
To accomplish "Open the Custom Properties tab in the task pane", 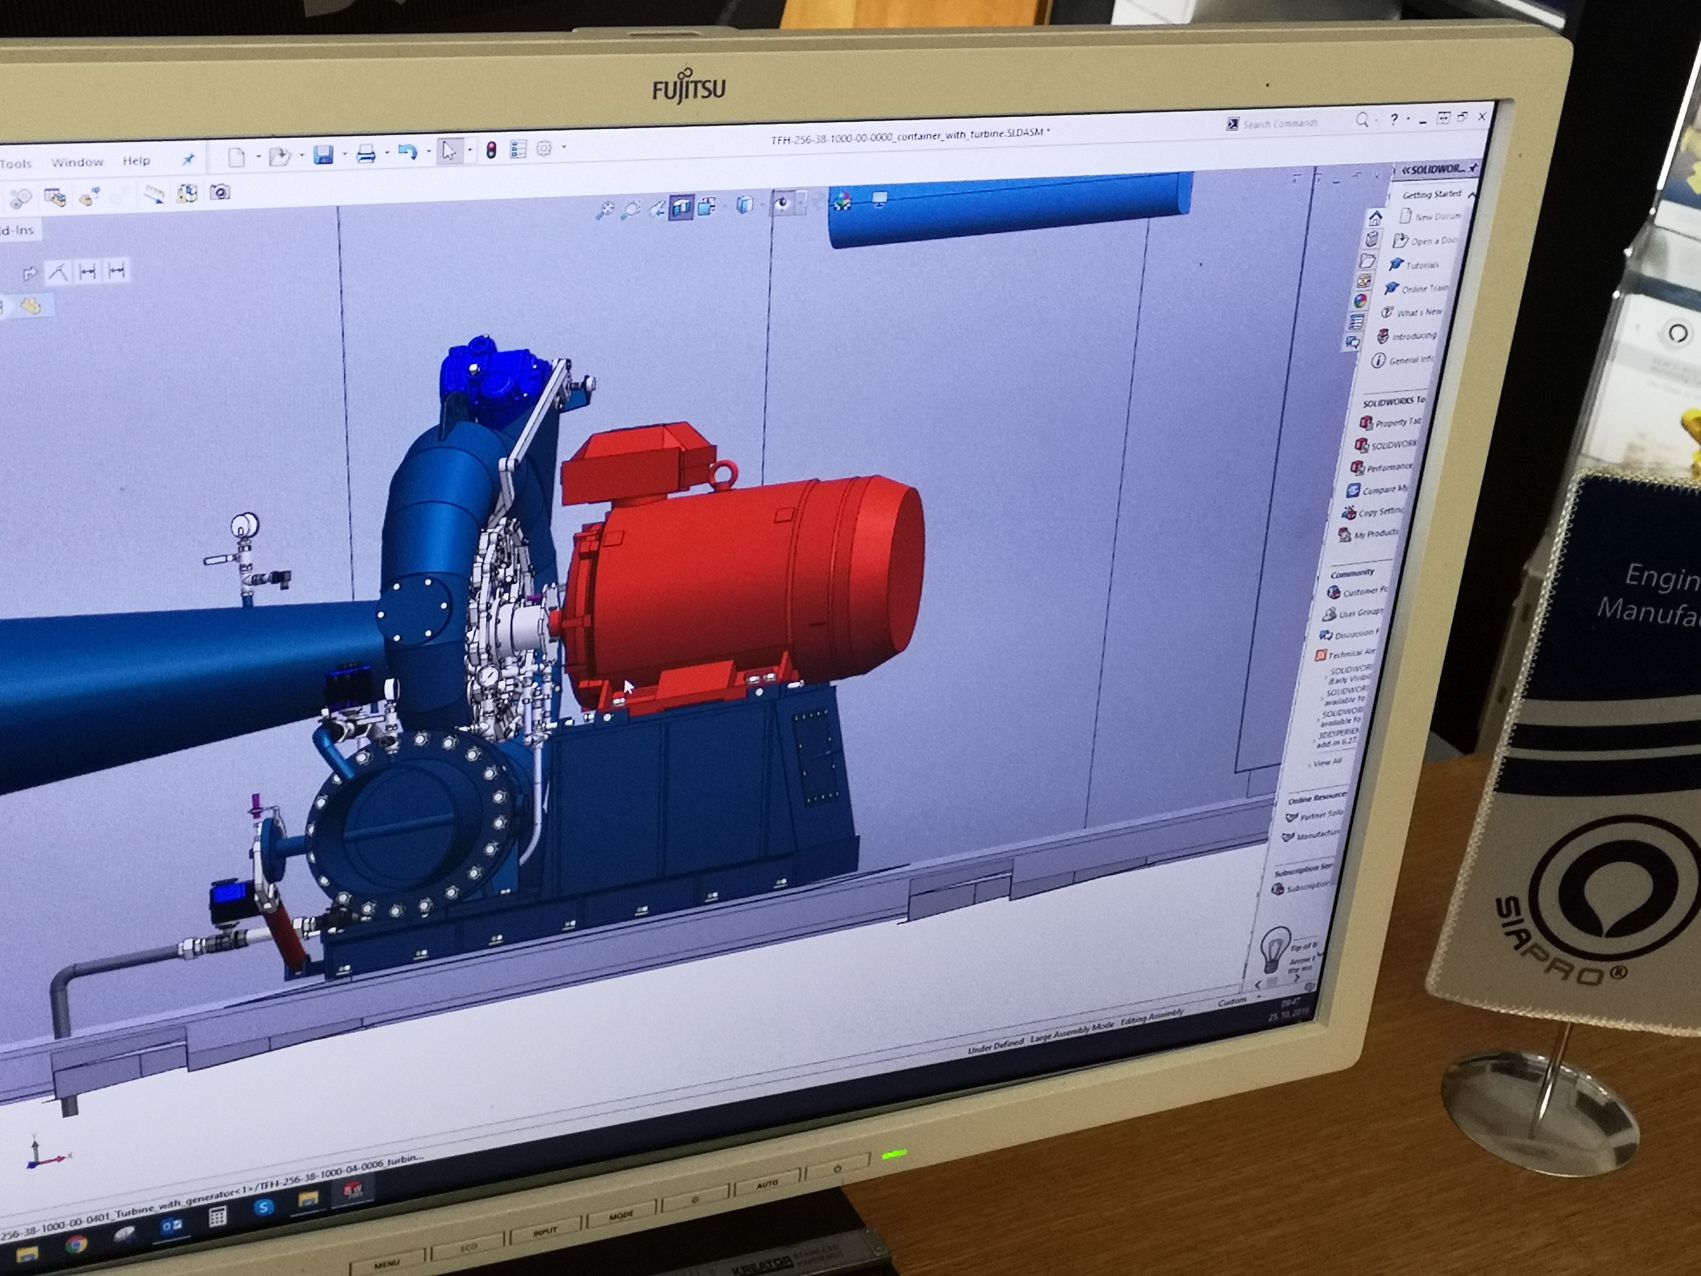I will 1357,322.
